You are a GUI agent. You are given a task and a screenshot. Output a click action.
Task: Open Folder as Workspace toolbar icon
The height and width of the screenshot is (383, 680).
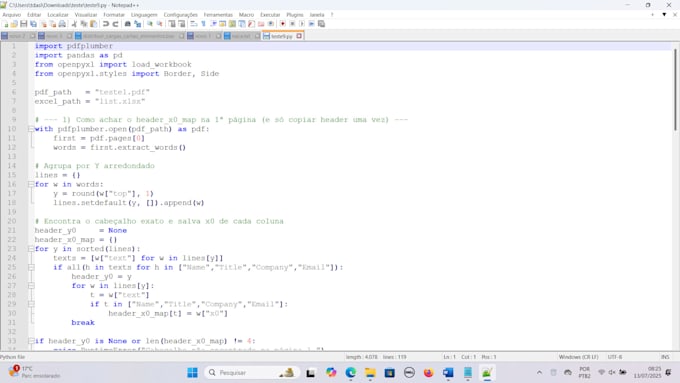click(261, 24)
